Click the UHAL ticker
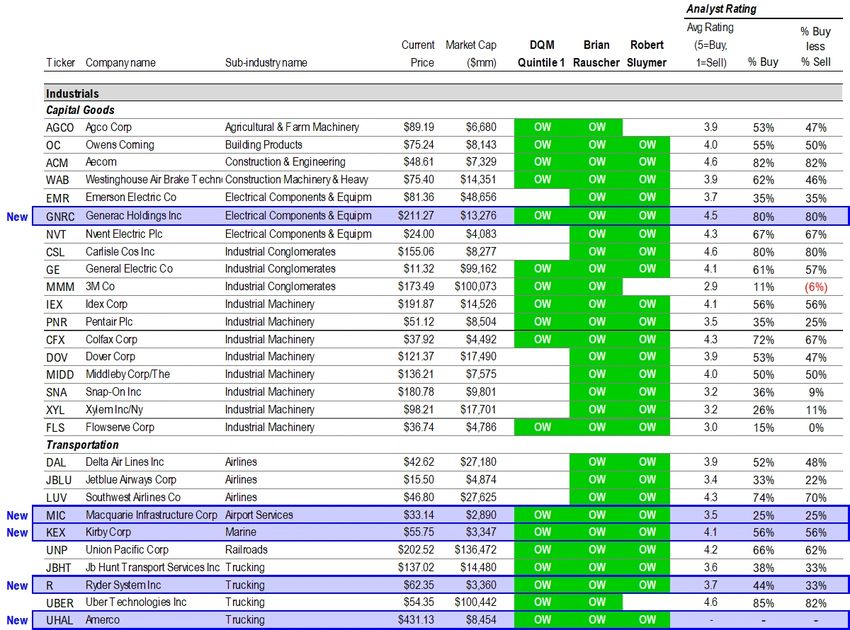Image resolution: width=850 pixels, height=630 pixels. (59, 620)
